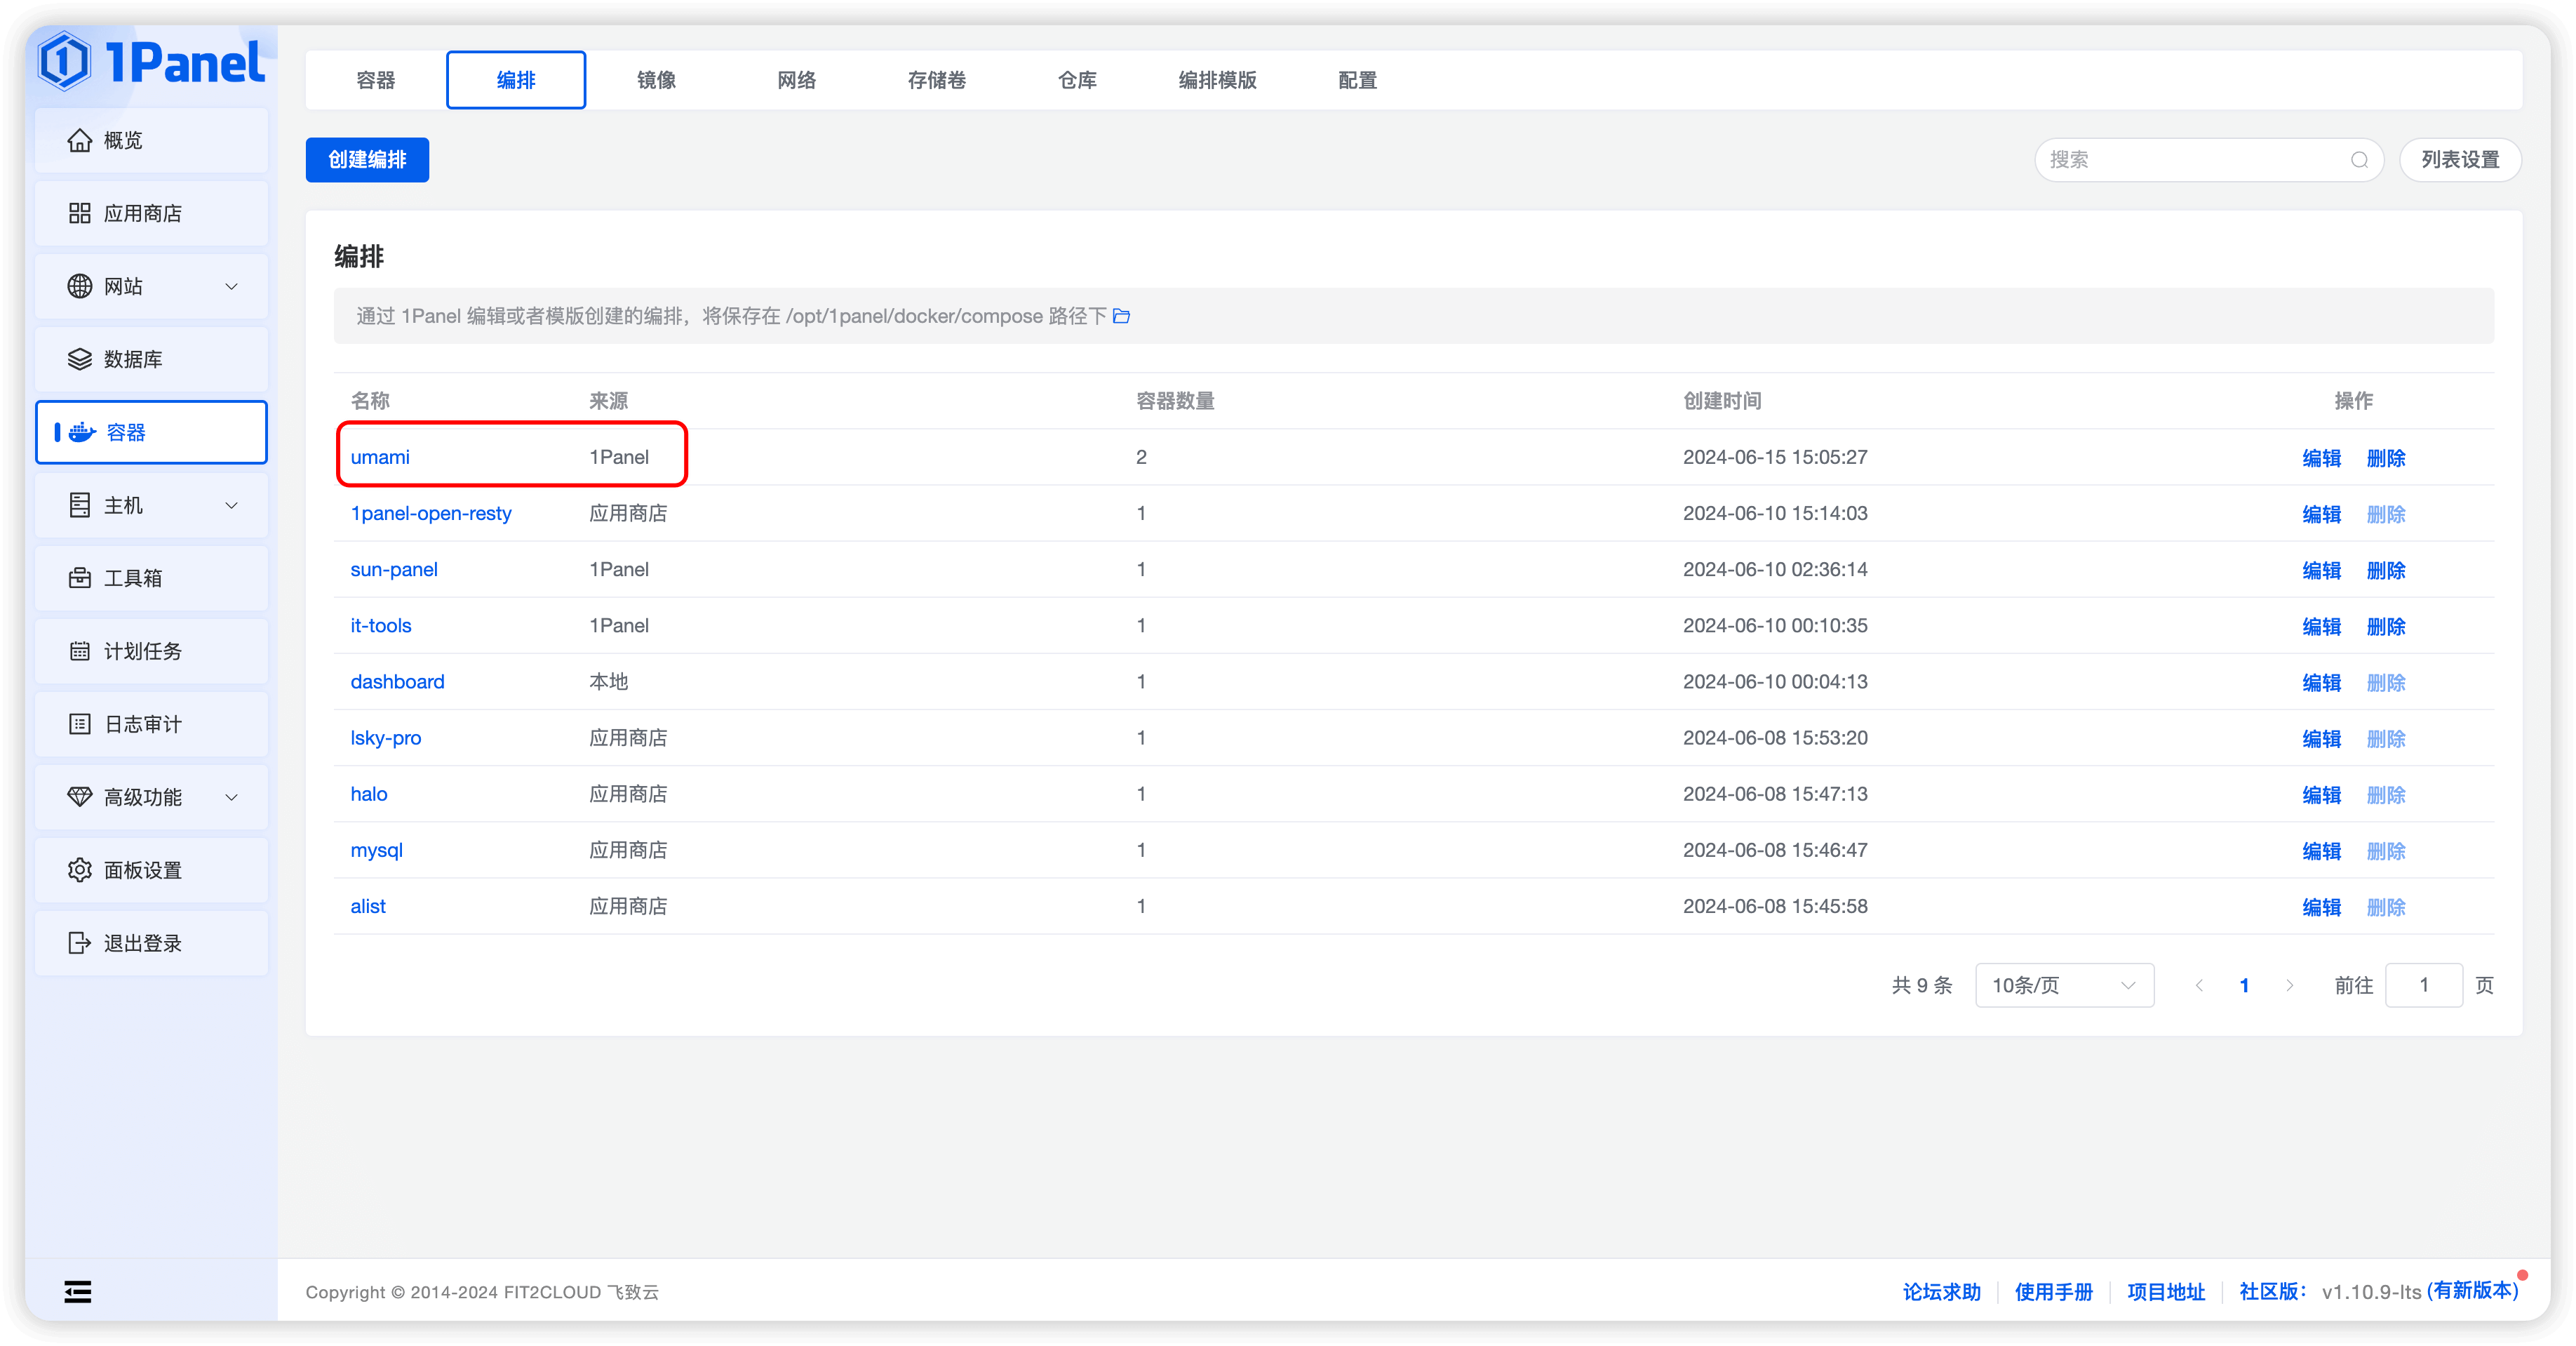Click the 创建编排 button
This screenshot has height=1346, width=2576.
(367, 160)
